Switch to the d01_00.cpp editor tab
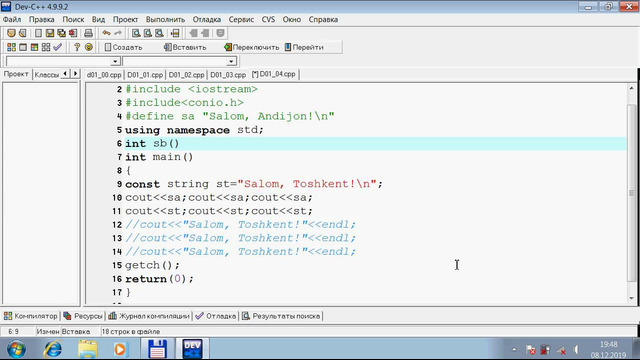 [x=104, y=75]
